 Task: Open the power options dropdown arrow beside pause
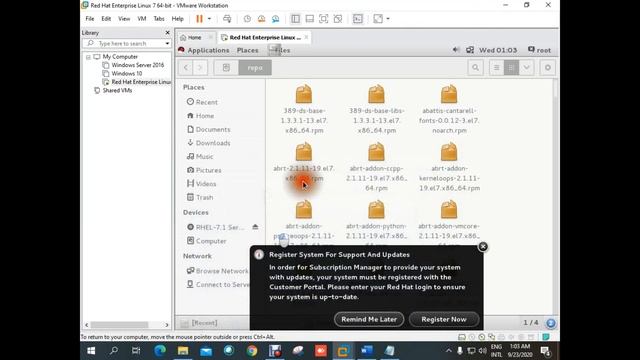209,19
